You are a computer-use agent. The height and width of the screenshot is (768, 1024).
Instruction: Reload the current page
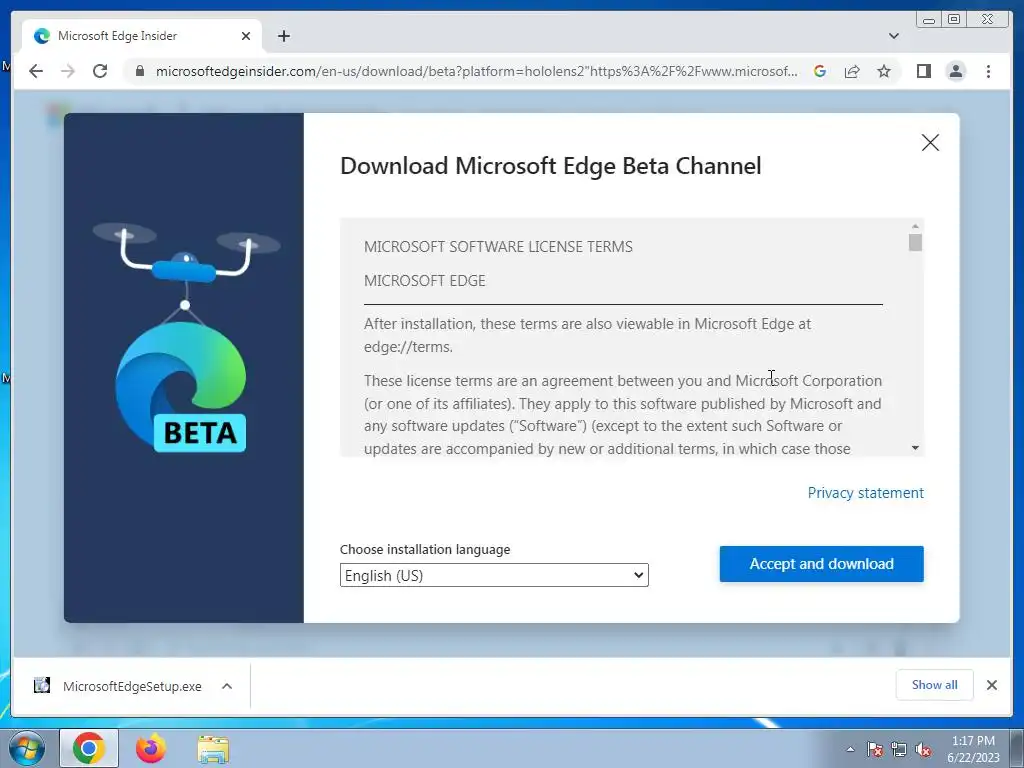click(100, 71)
